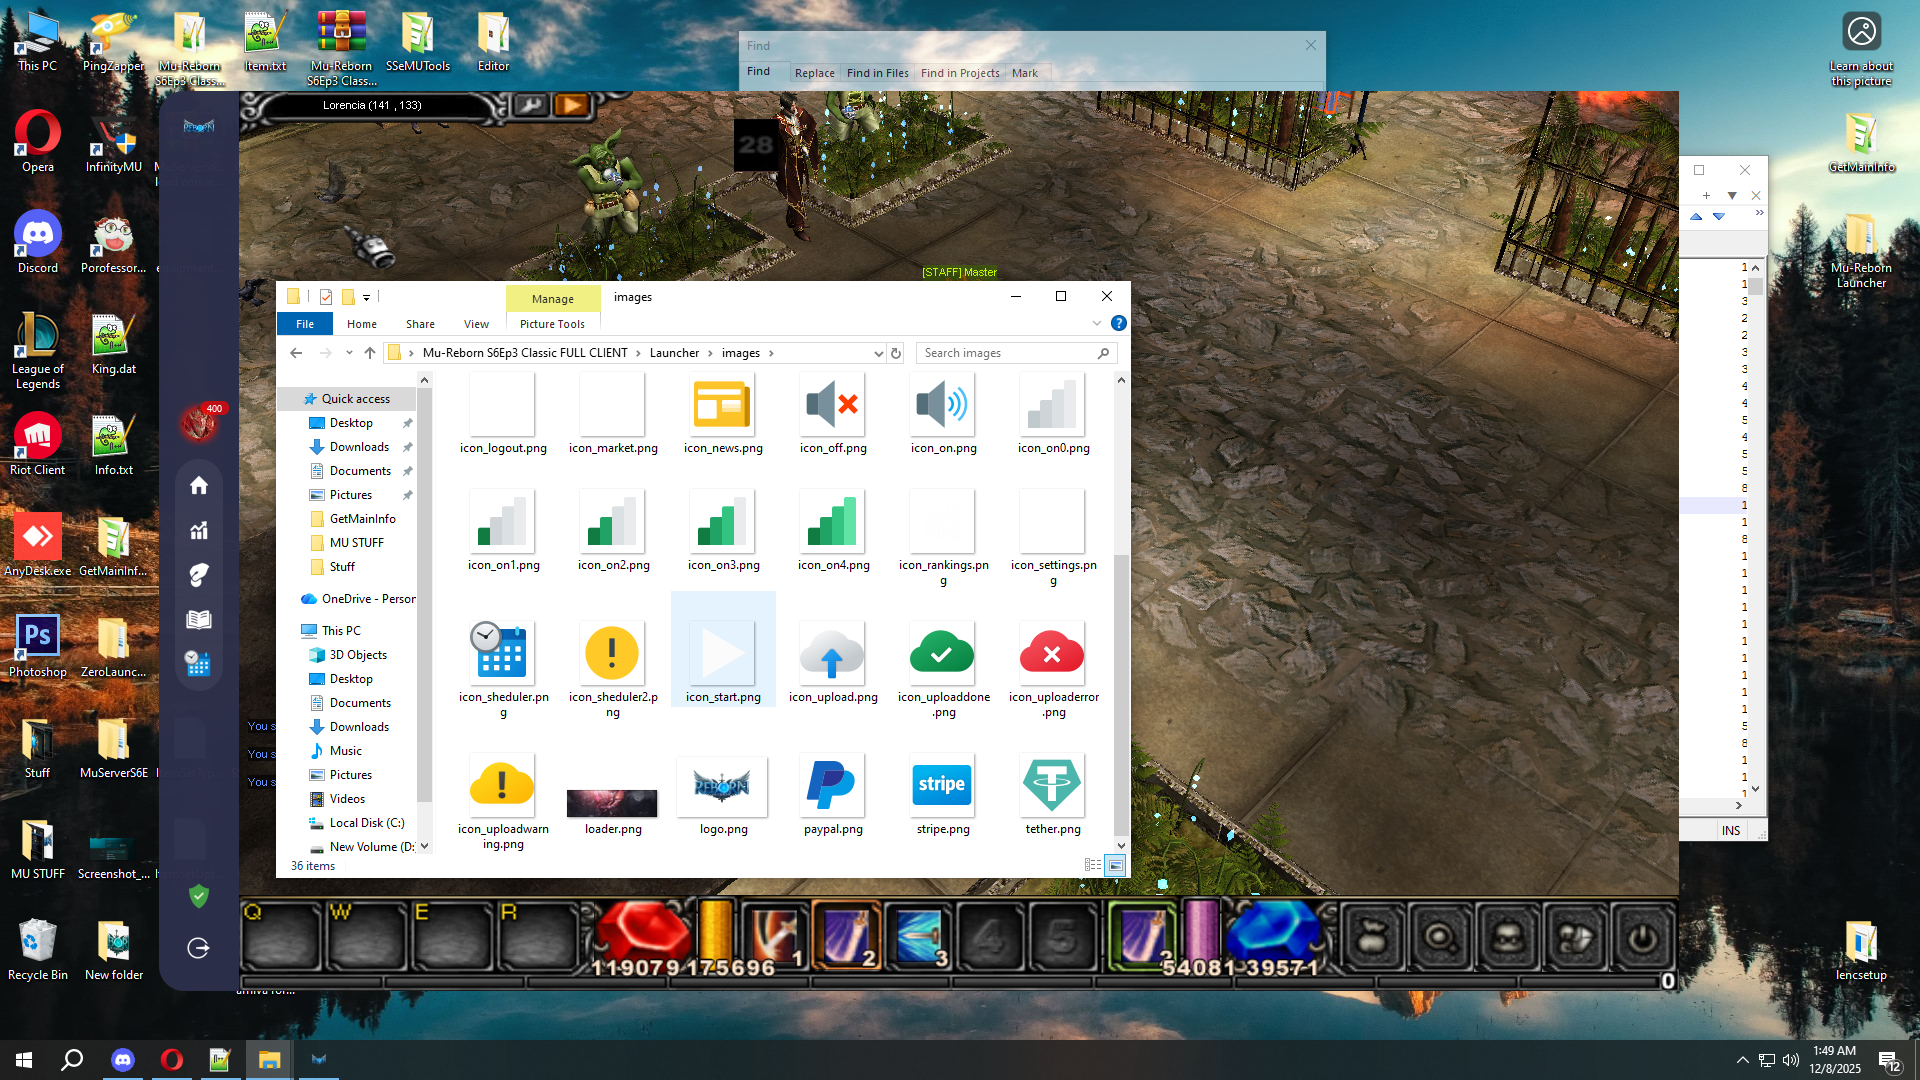Go up one folder level arrow

pos(370,353)
